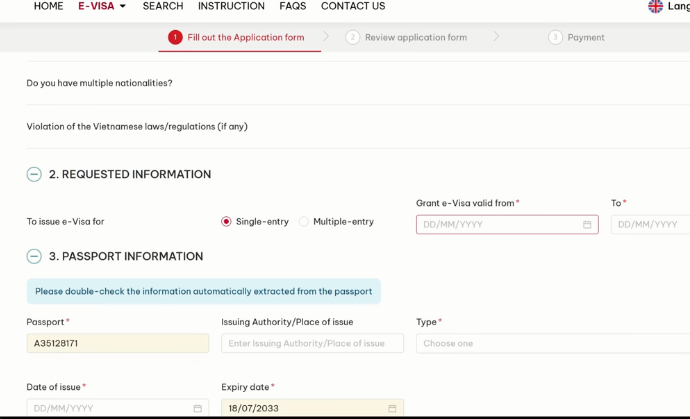This screenshot has width=690, height=419.
Task: Open the CONTACT US page
Action: (x=353, y=6)
